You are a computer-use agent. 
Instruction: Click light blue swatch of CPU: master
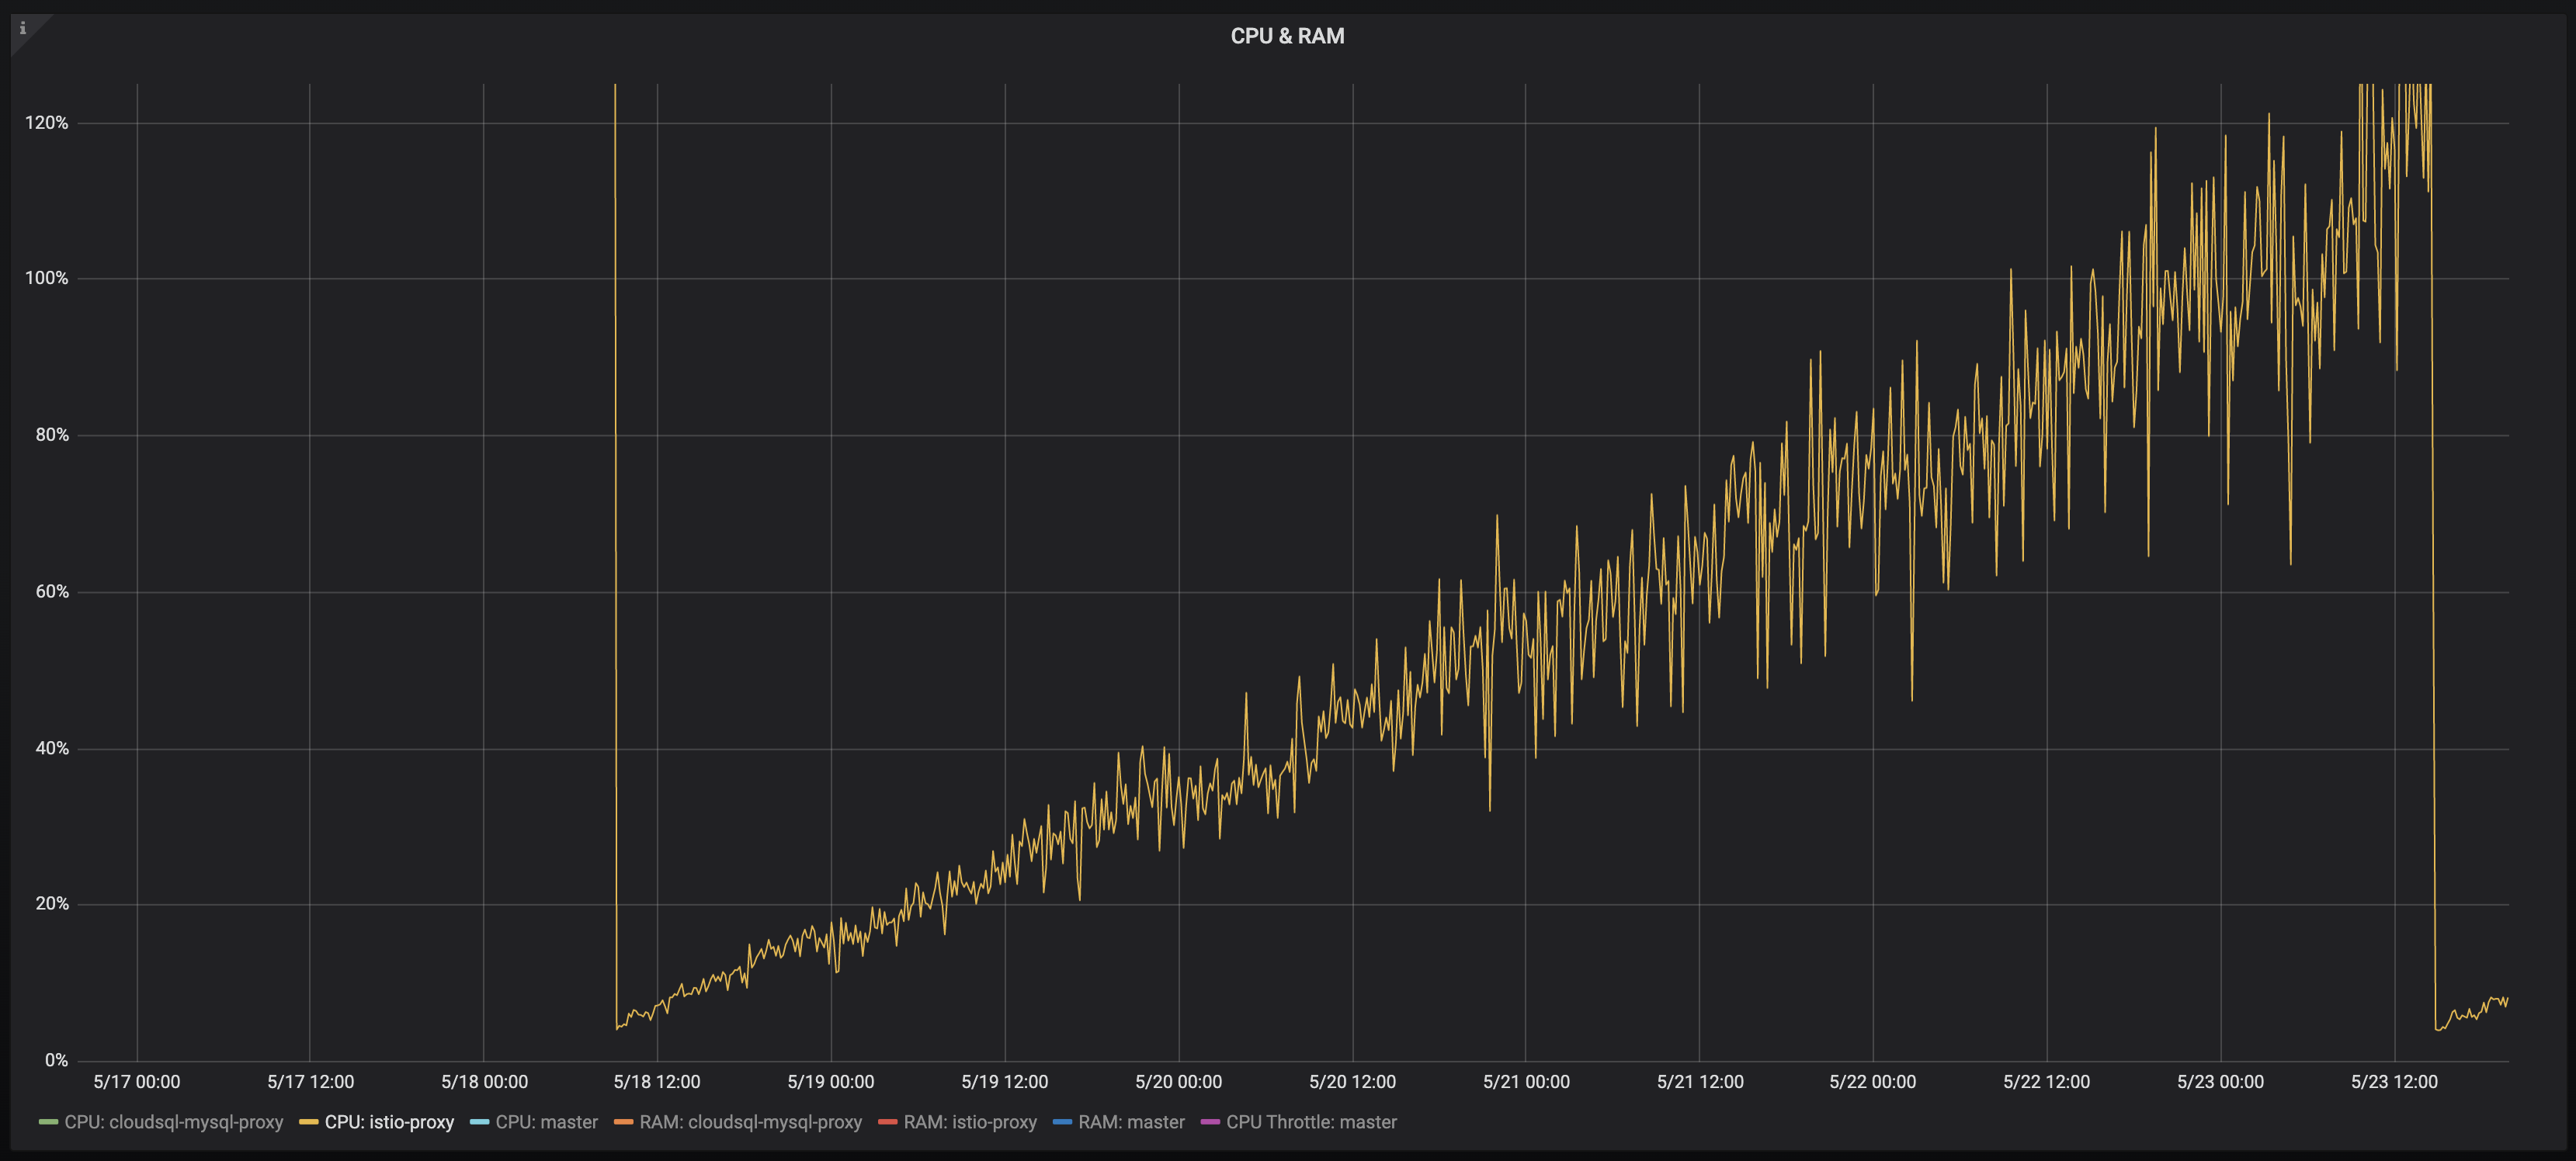[479, 1122]
